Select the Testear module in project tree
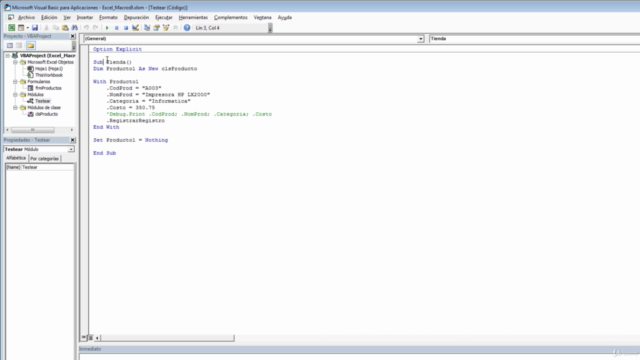This screenshot has width=640, height=360. 42,101
